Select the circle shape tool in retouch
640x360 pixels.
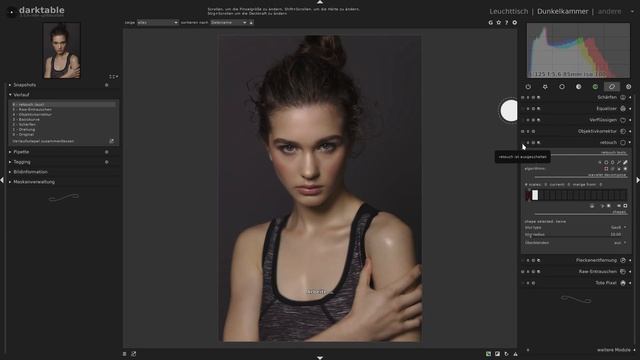(606, 162)
